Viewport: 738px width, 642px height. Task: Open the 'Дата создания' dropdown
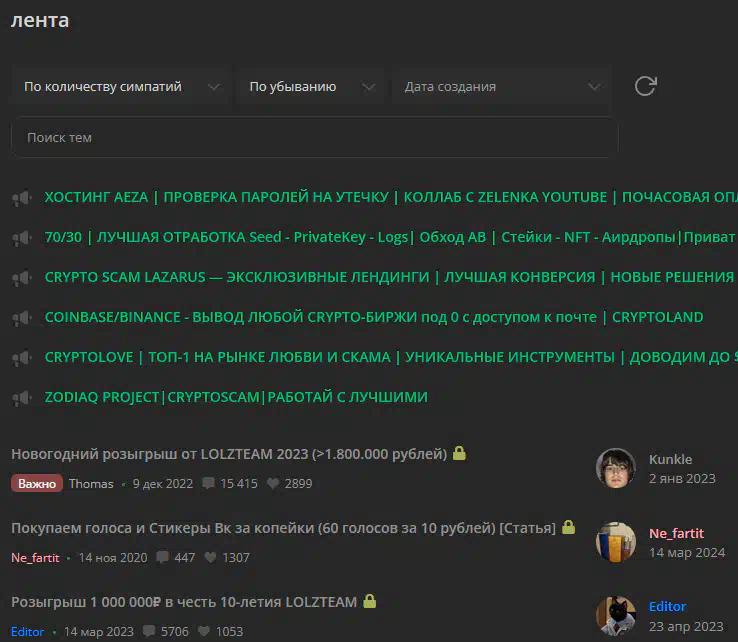coord(502,87)
